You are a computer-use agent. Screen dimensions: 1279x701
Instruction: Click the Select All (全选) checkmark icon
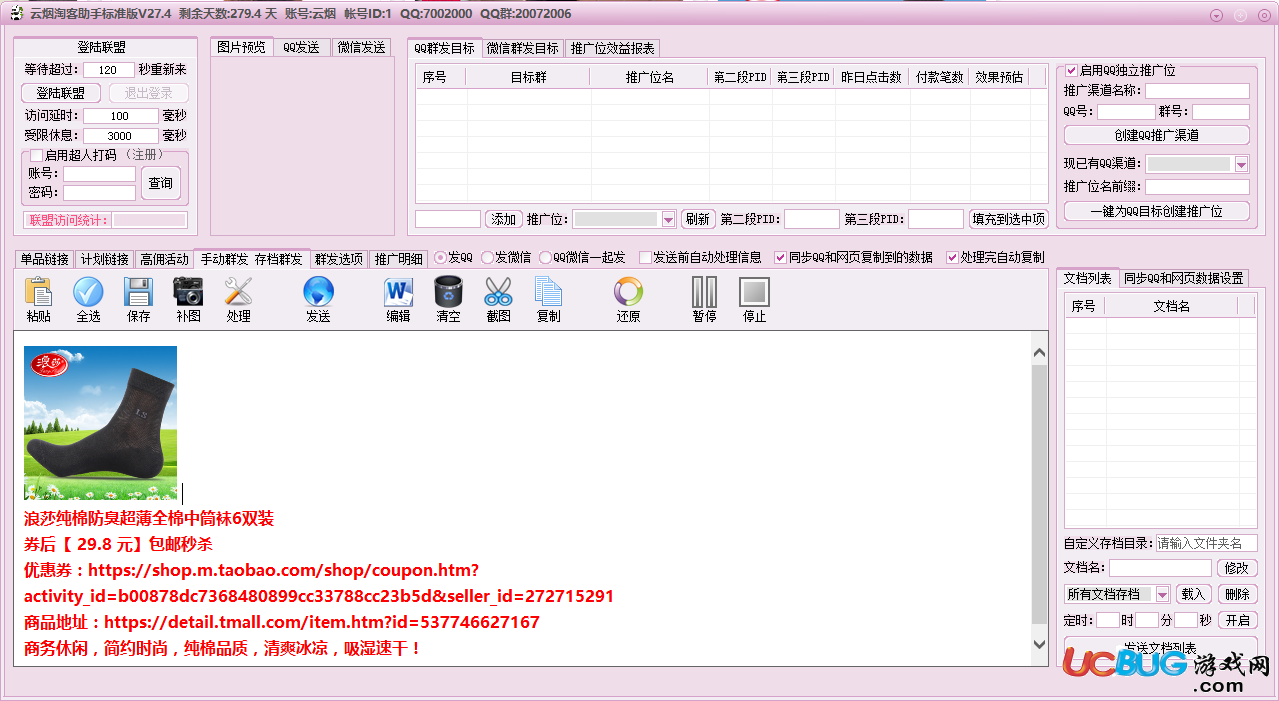tap(88, 291)
